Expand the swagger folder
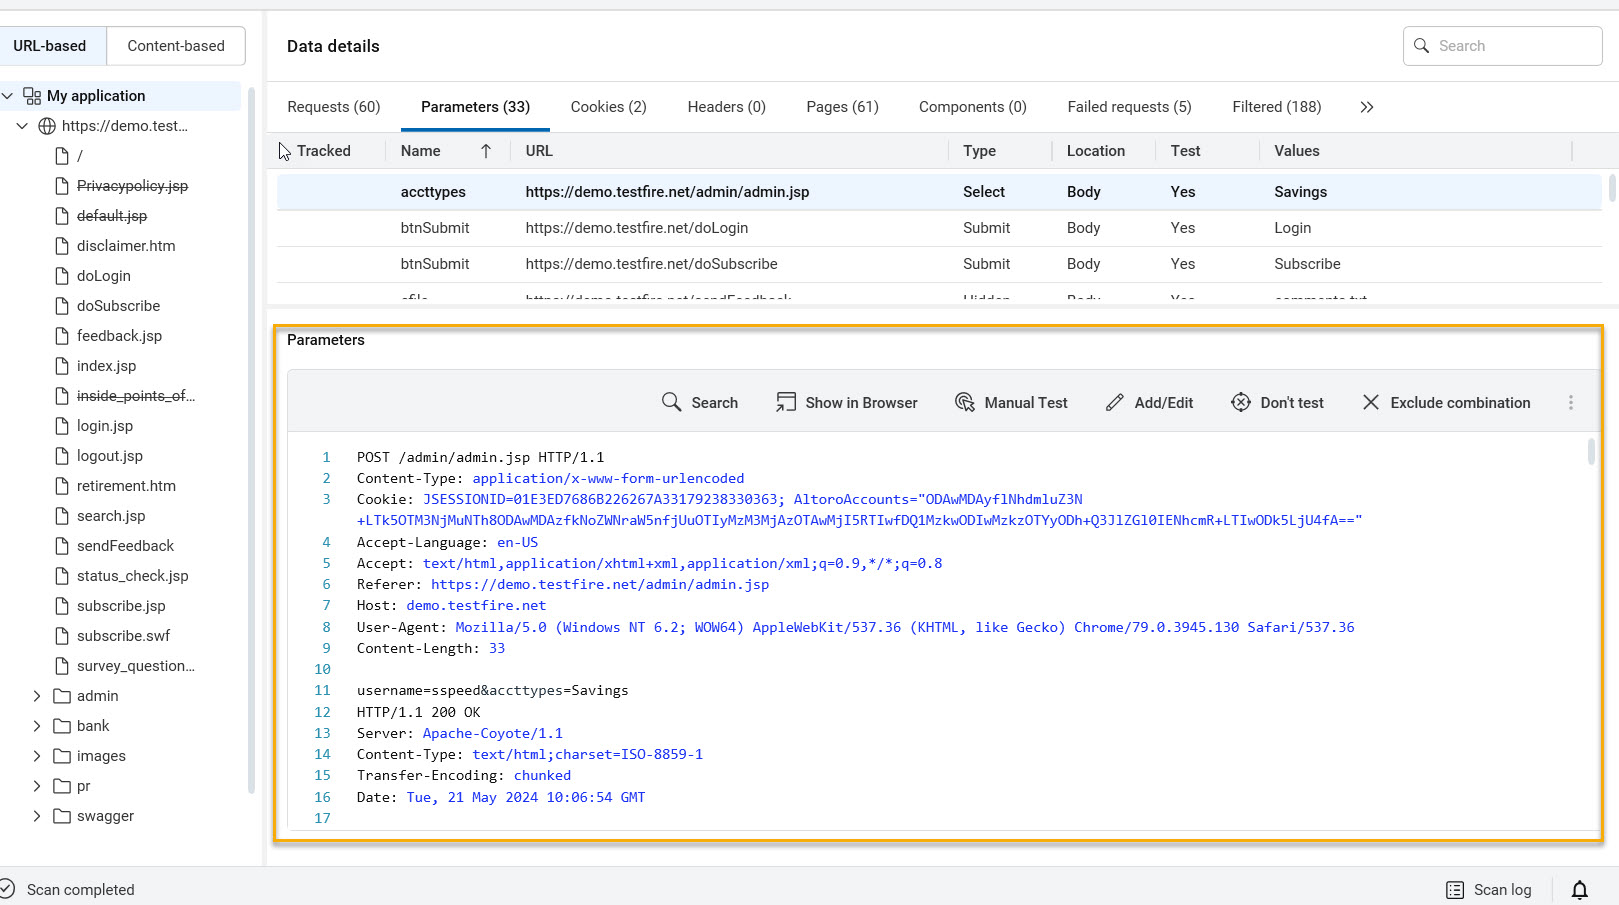1619x905 pixels. tap(37, 816)
